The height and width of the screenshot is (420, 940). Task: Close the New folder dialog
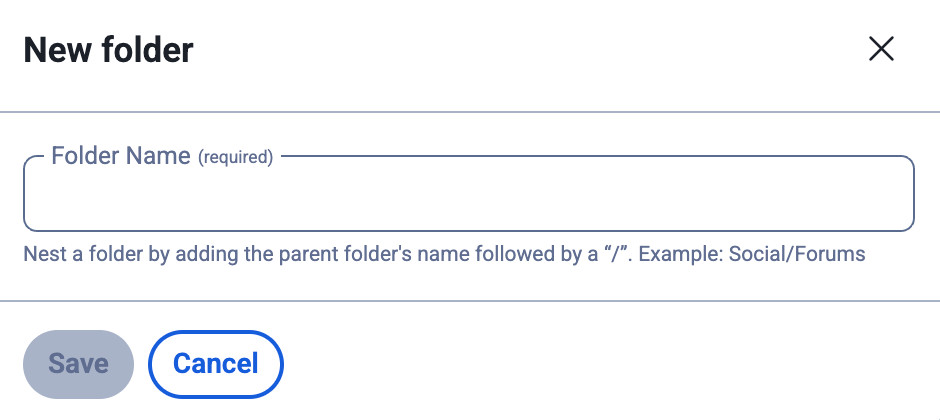click(x=880, y=49)
